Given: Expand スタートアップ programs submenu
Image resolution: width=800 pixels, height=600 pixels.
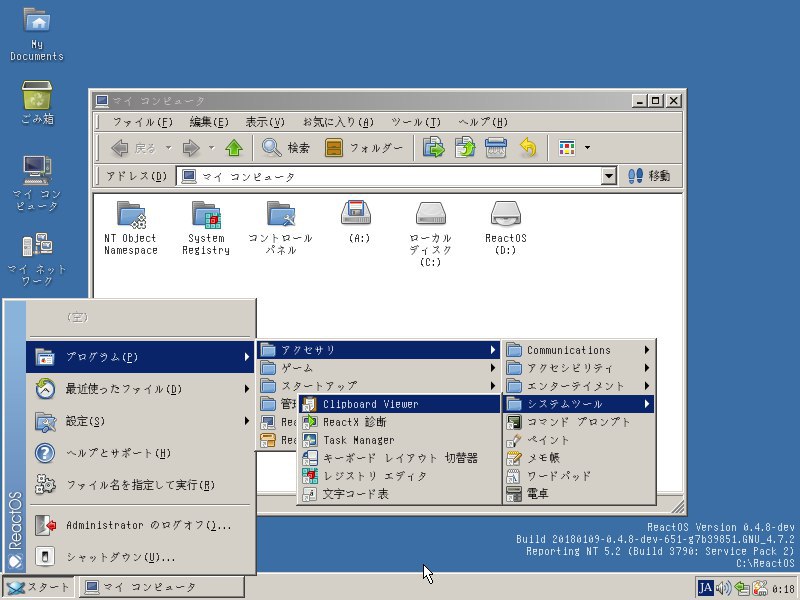Looking at the screenshot, I should point(378,386).
